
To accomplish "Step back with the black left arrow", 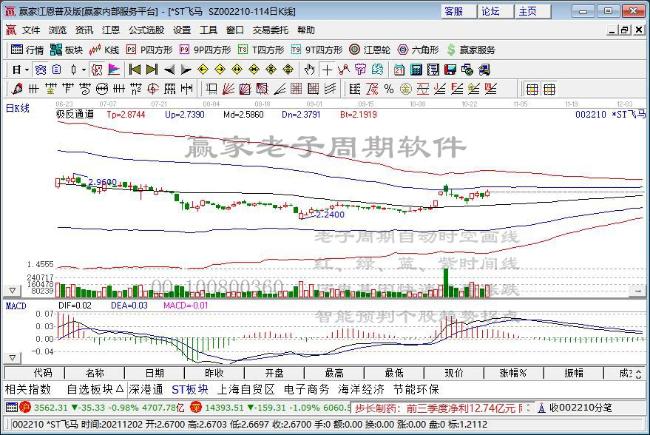I will (169, 70).
